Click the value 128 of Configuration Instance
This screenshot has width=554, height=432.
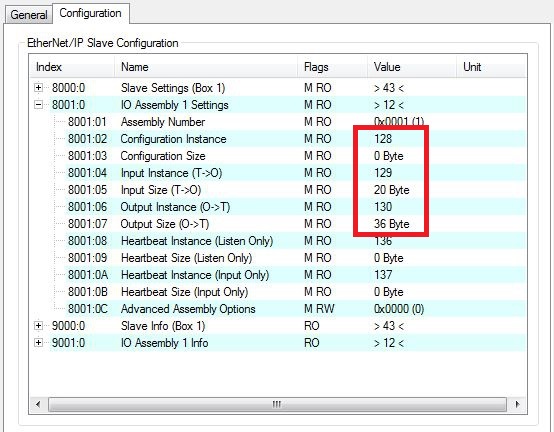point(383,139)
